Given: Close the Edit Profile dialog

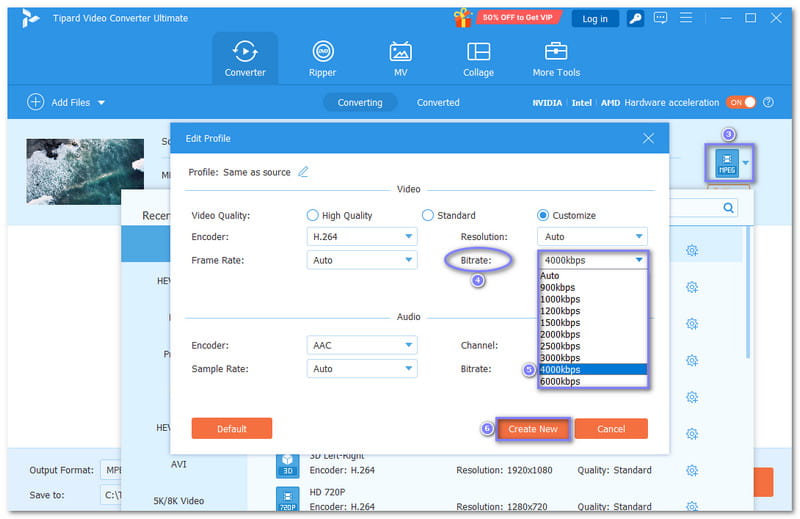Looking at the screenshot, I should tap(648, 138).
